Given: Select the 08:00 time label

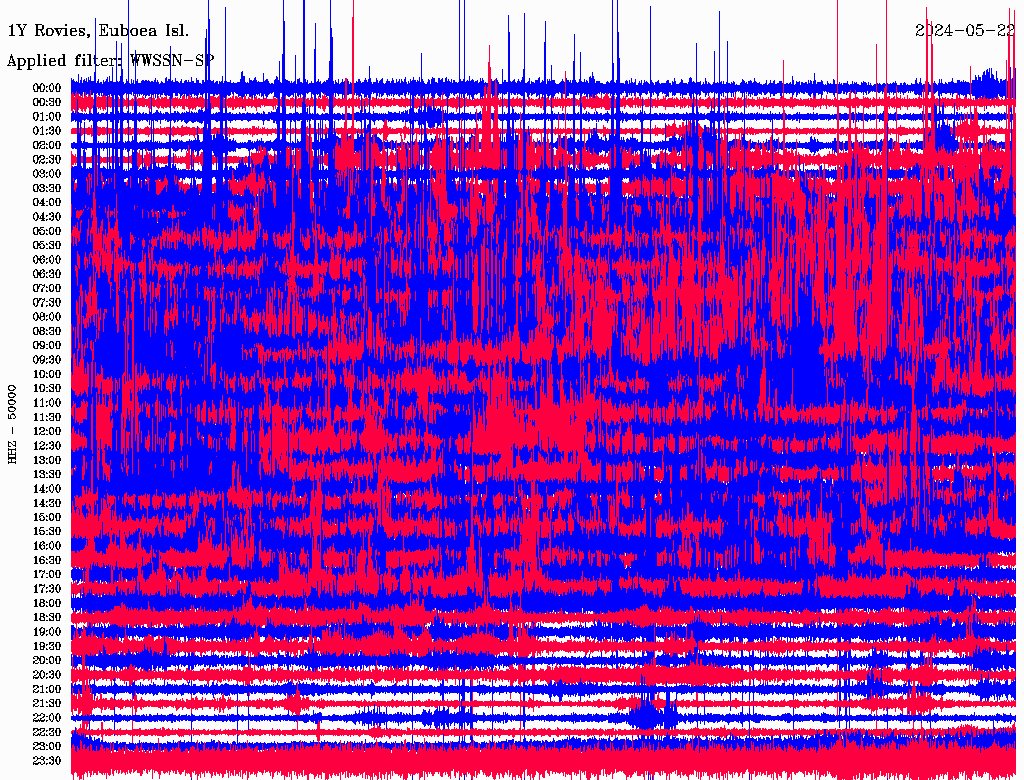Looking at the screenshot, I should point(47,317).
